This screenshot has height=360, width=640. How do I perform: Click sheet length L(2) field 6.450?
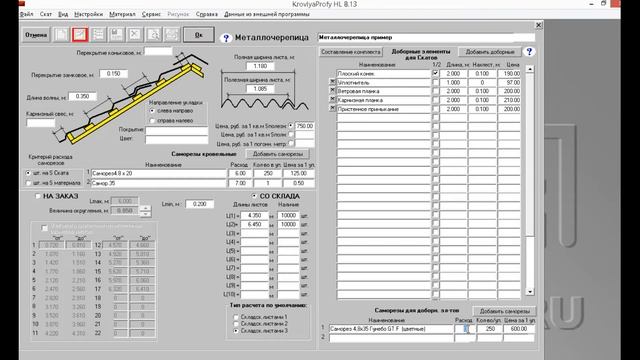(255, 224)
